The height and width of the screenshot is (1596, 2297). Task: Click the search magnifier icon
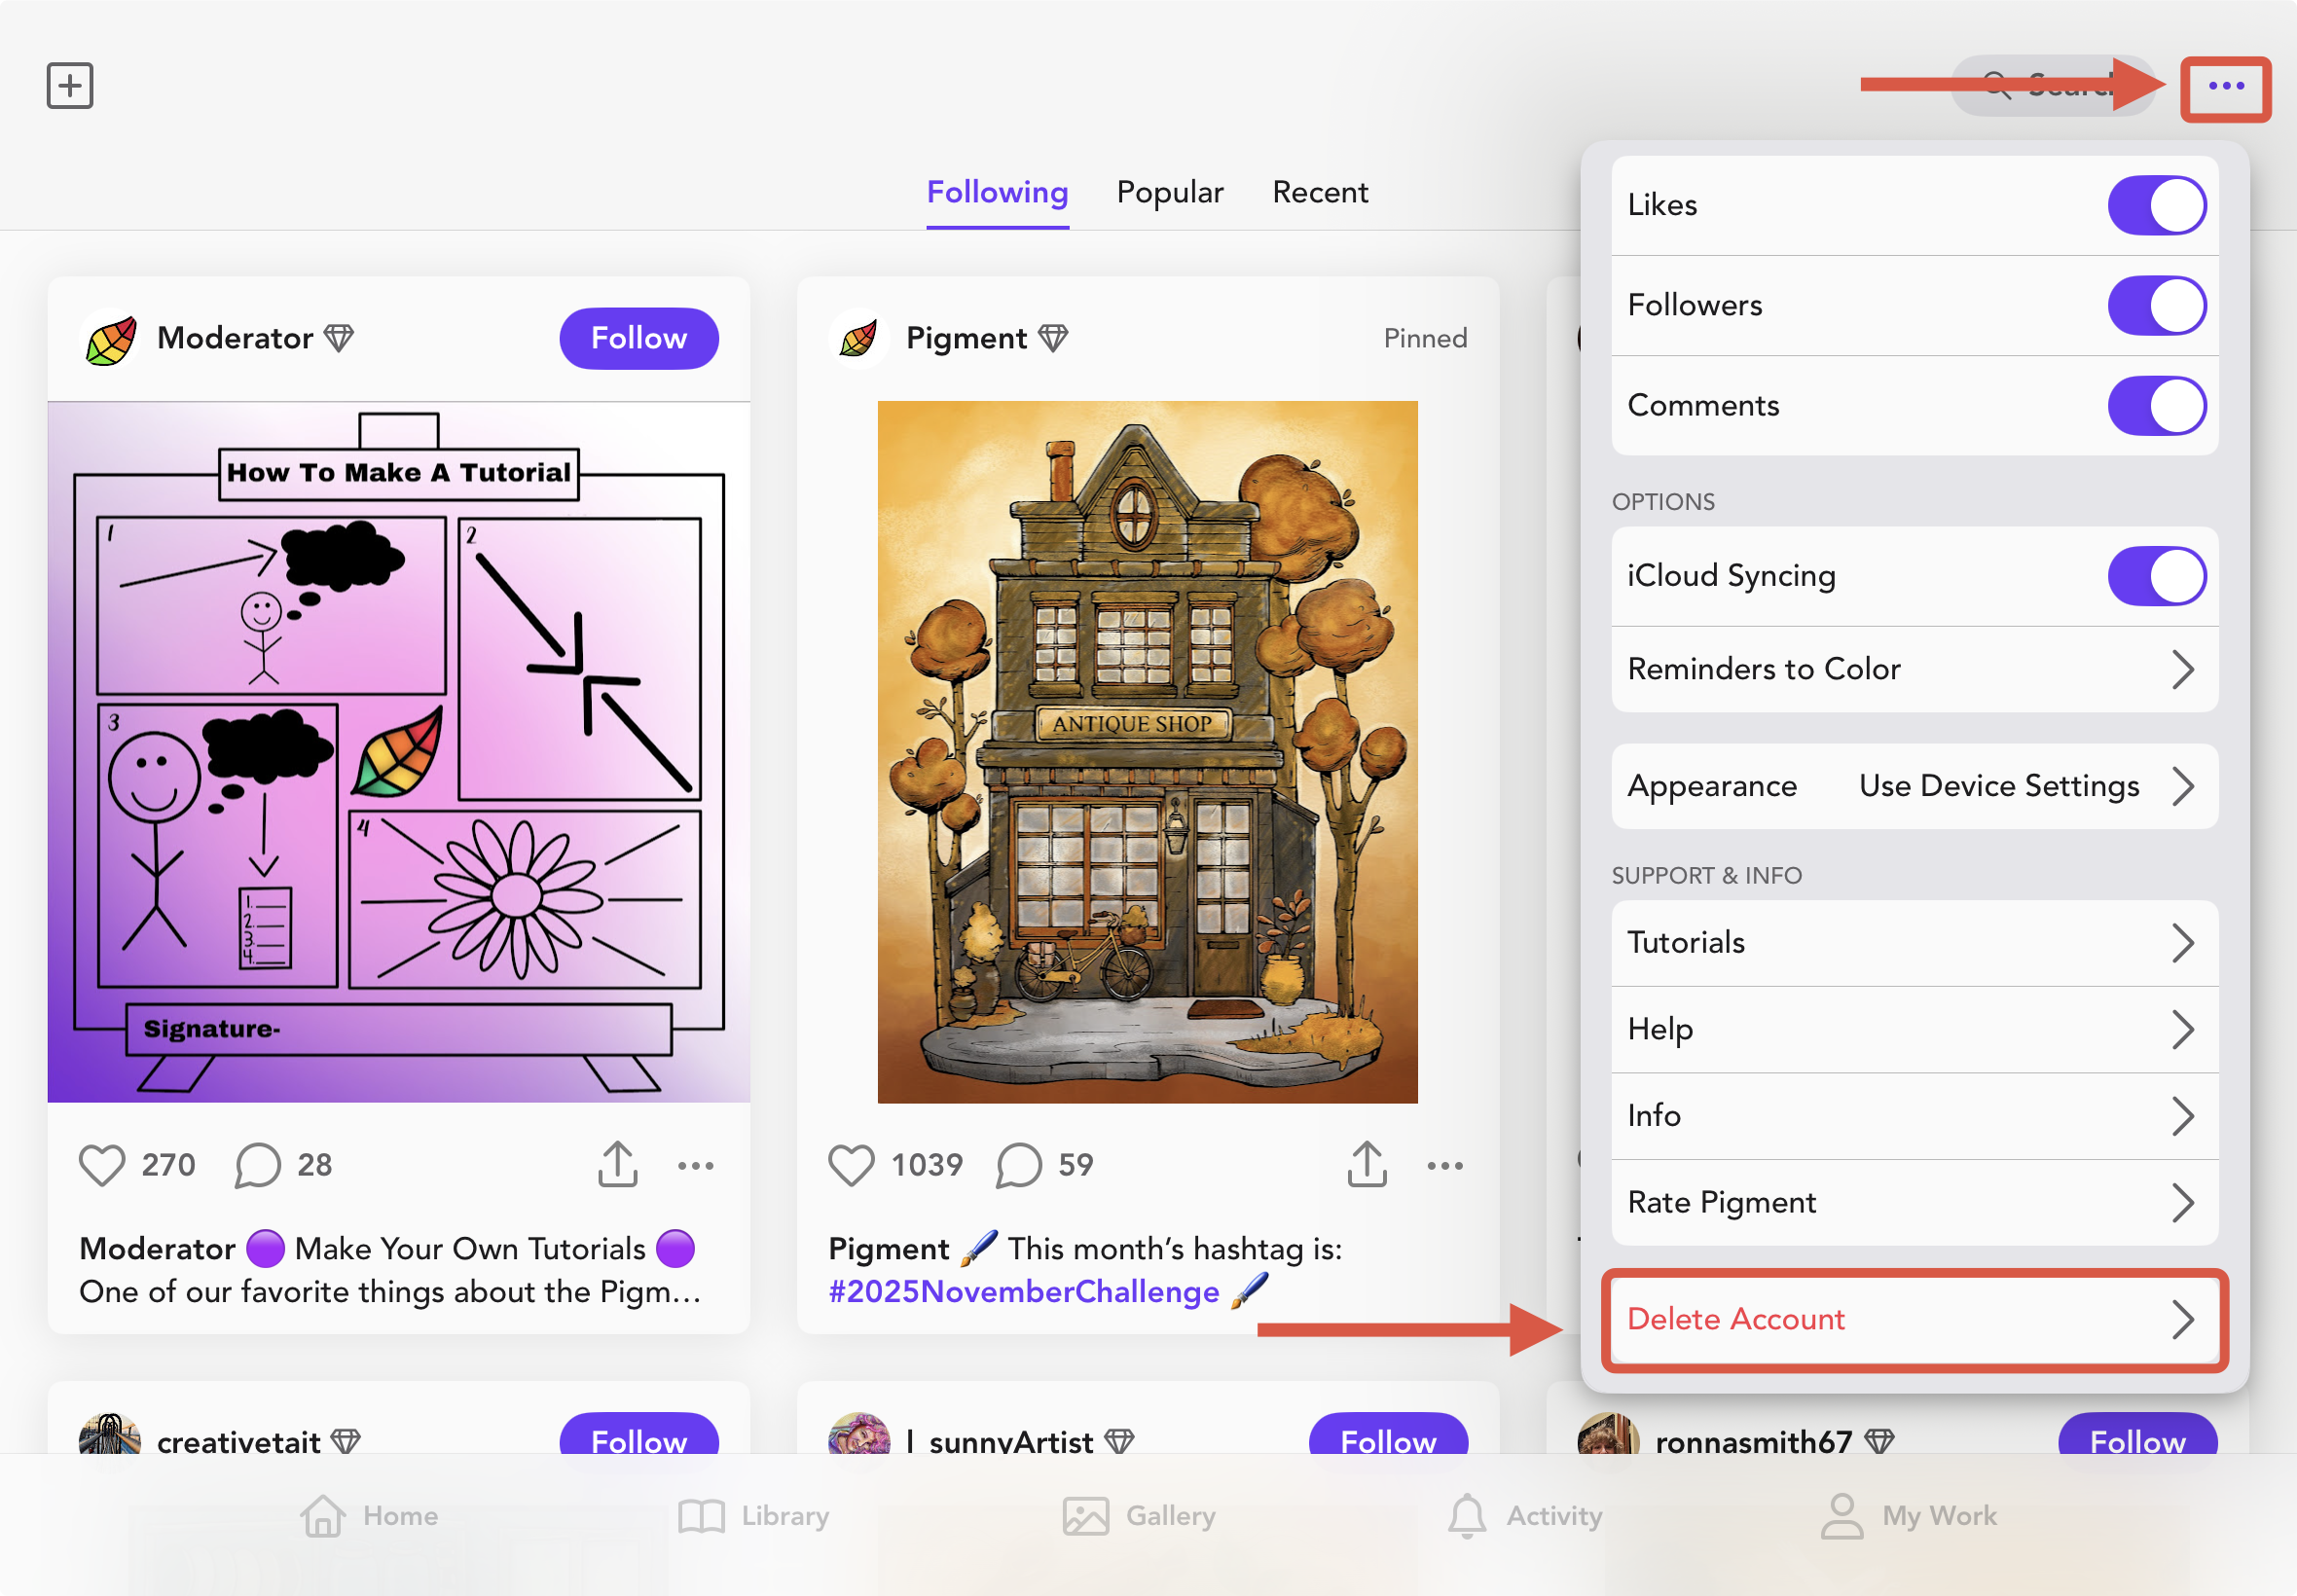coord(1997,85)
